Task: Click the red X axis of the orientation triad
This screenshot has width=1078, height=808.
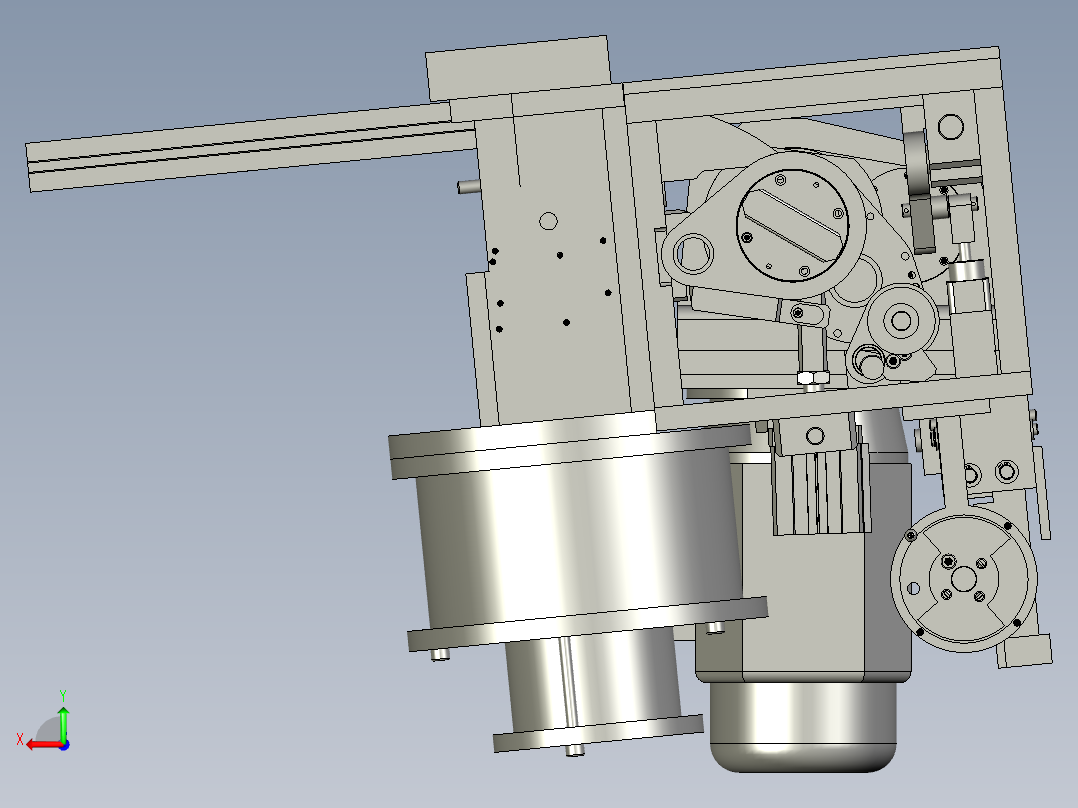Action: coord(43,745)
